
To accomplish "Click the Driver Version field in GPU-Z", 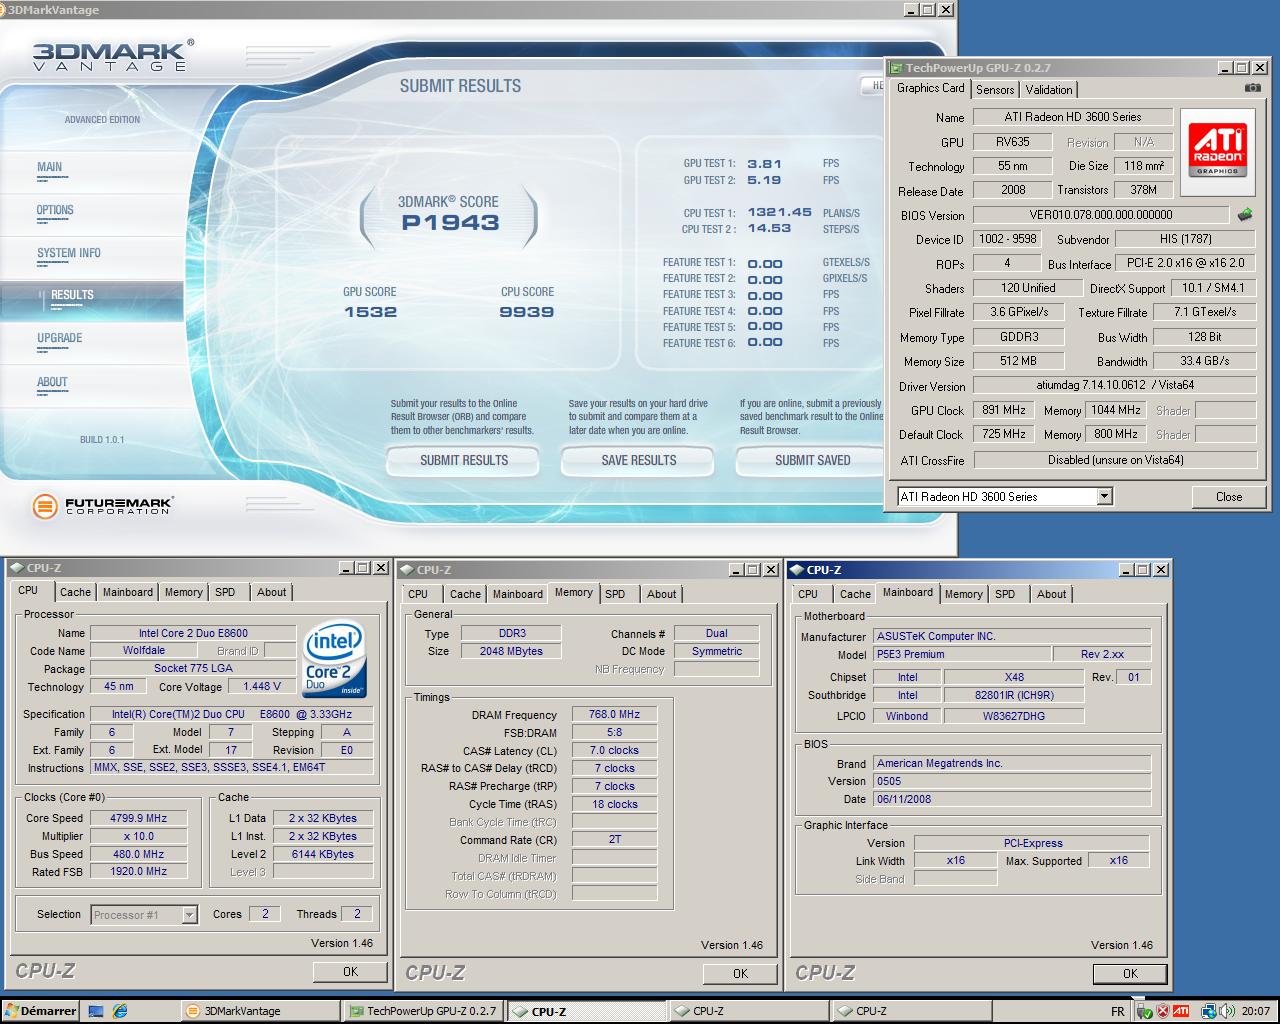I will coord(1115,385).
